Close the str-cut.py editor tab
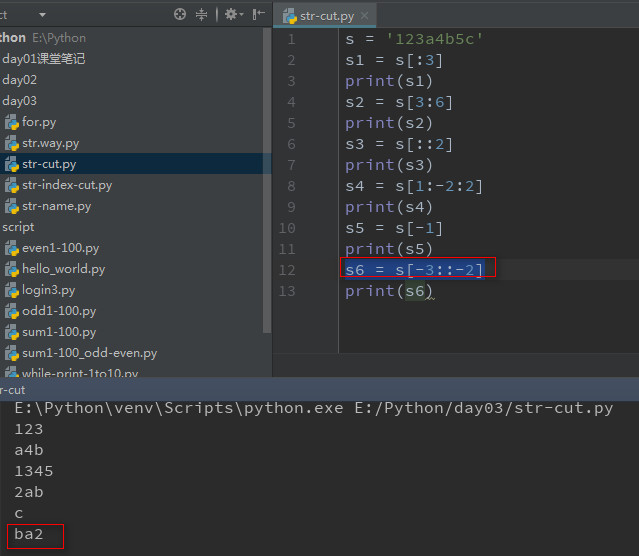The image size is (639, 556). tap(365, 16)
